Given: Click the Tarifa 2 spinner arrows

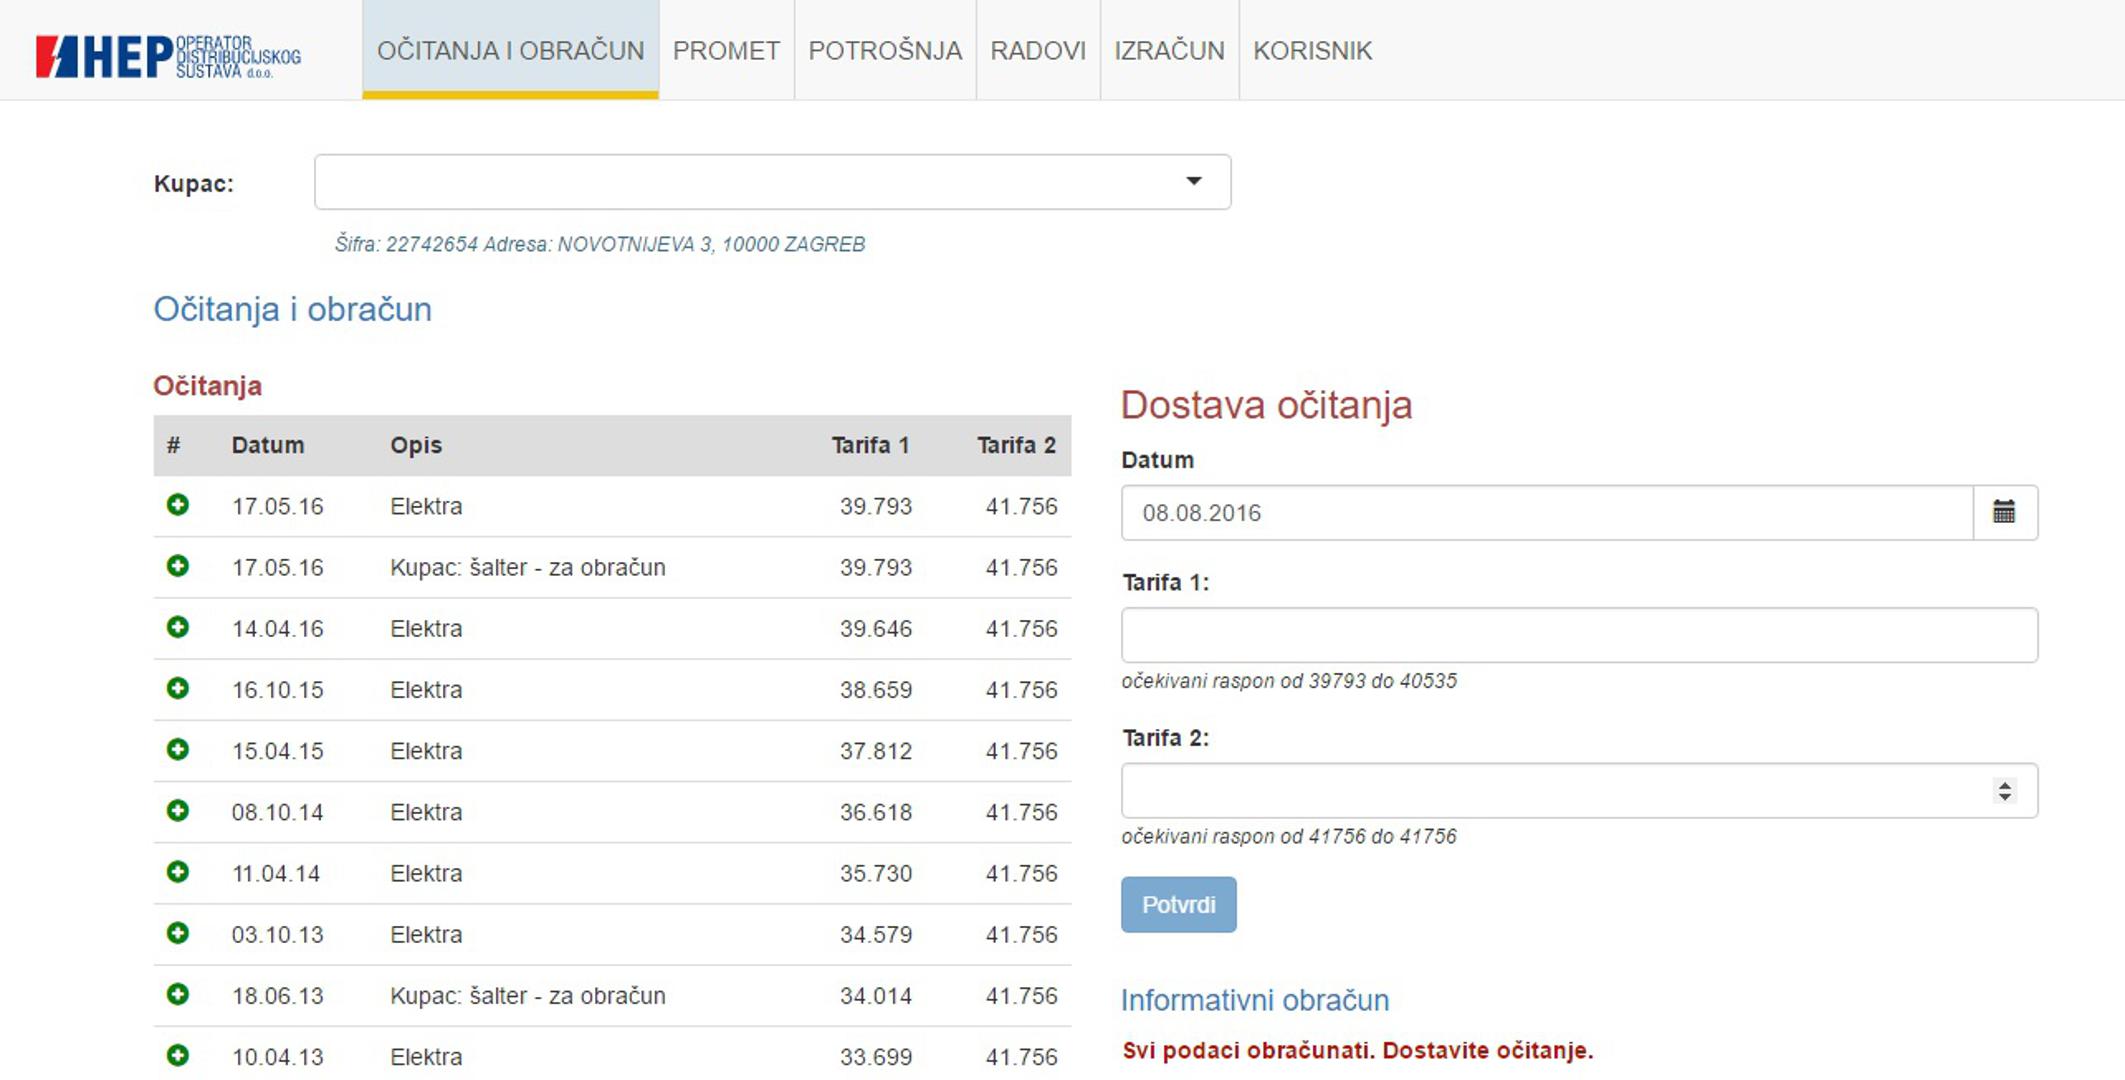Looking at the screenshot, I should coord(2004,791).
